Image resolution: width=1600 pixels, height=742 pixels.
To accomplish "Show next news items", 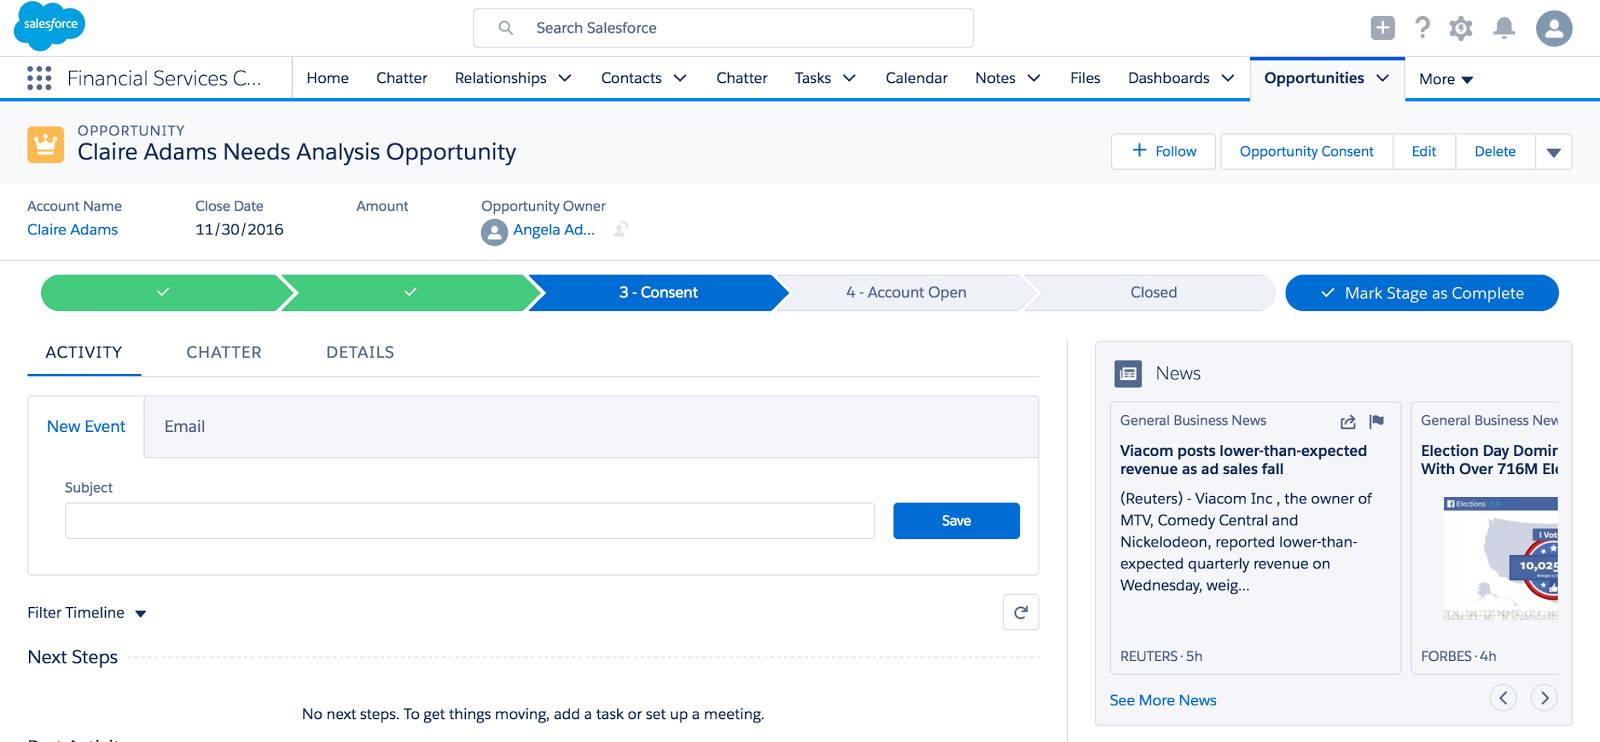I will click(x=1544, y=698).
